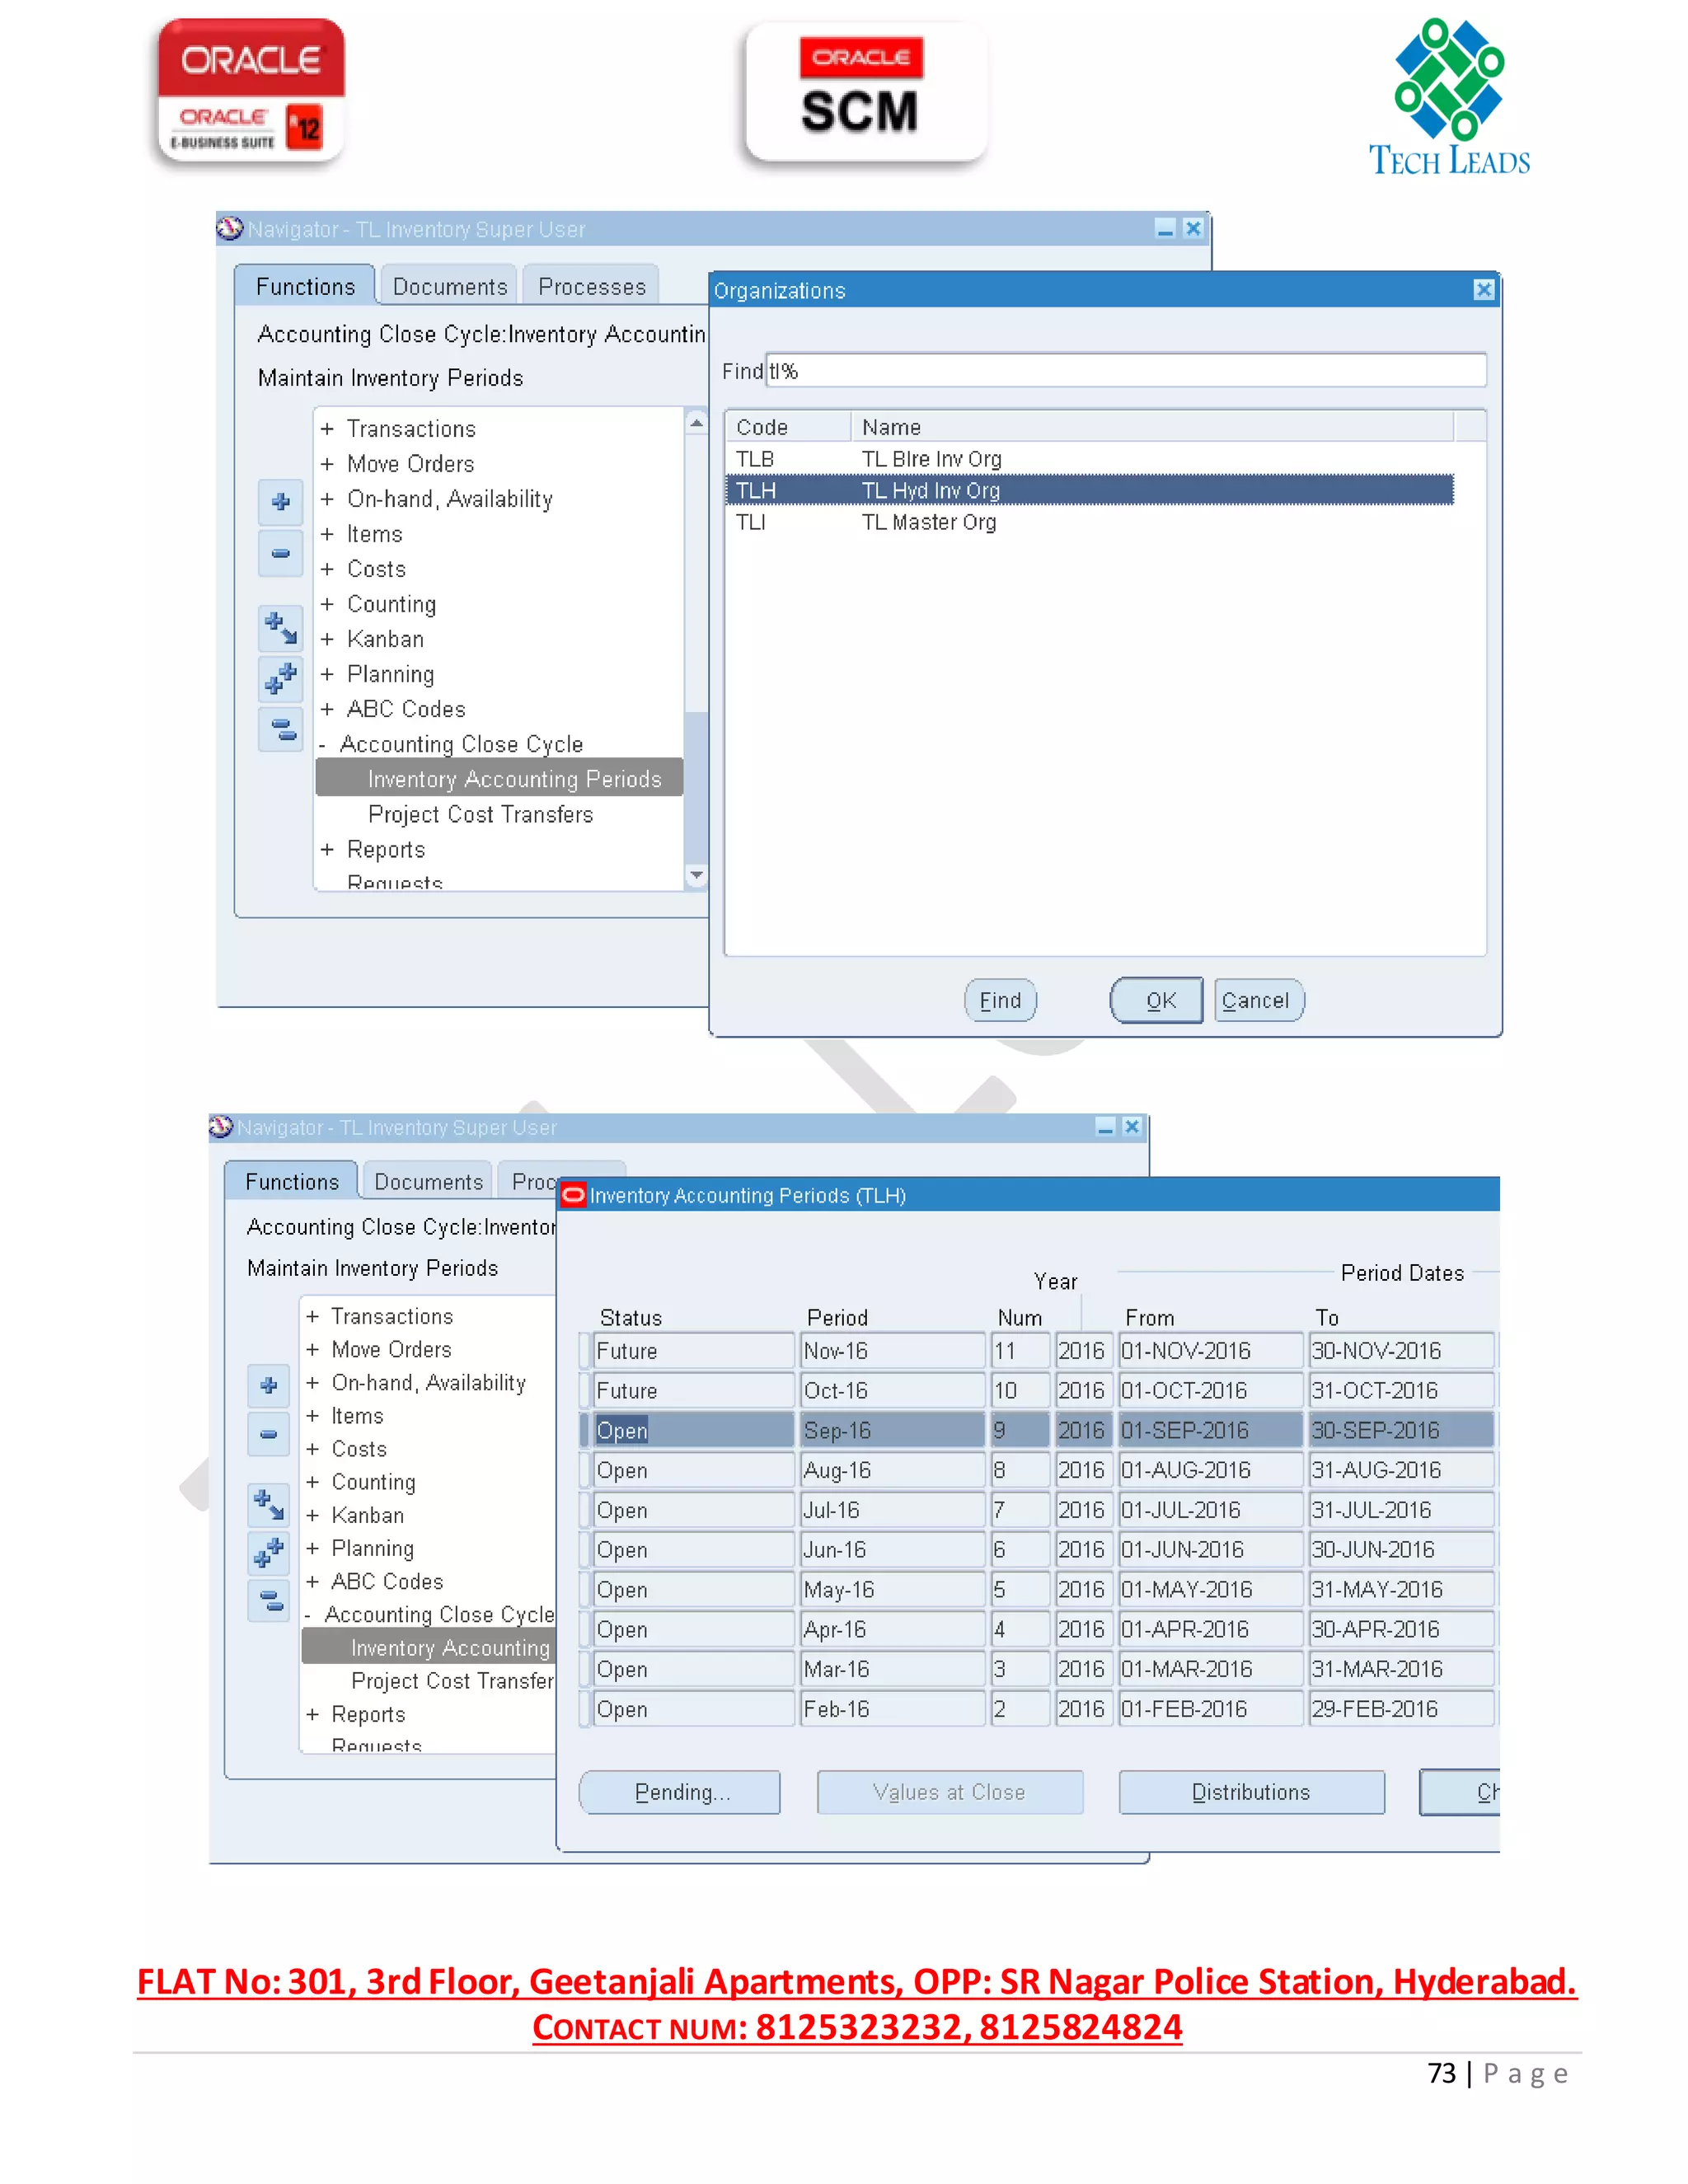Select row indicator for Aug-16 period
The image size is (1688, 2184).
(x=585, y=1471)
